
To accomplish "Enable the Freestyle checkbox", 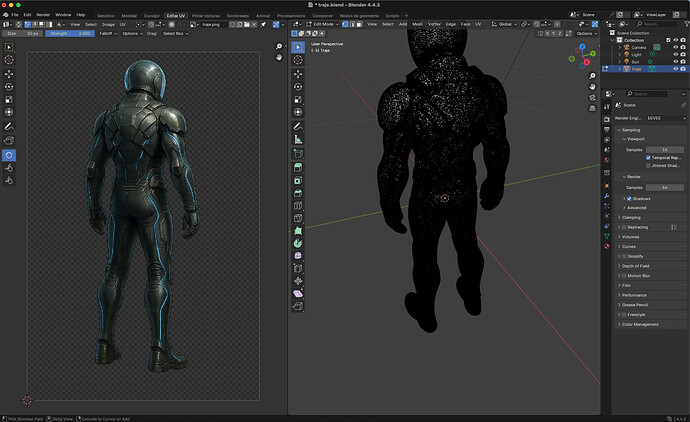I will tap(624, 314).
